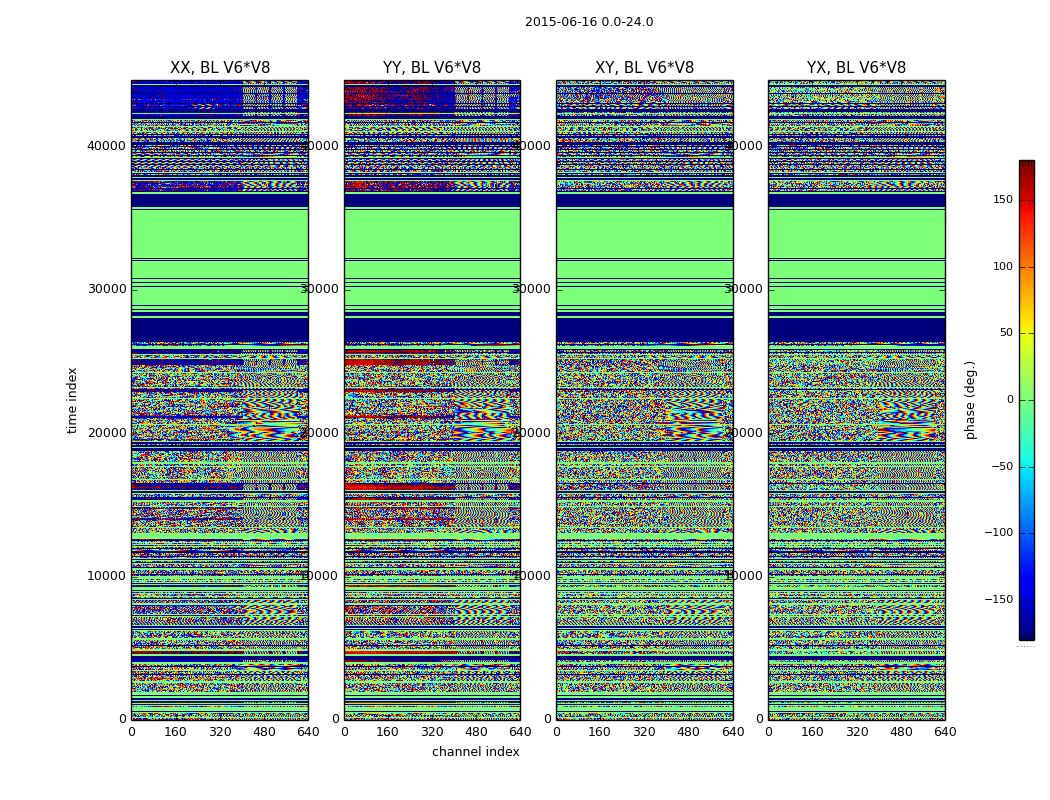The image size is (1050, 800).
Task: Click the −100 tick label on the colorbar
Action: (x=996, y=533)
